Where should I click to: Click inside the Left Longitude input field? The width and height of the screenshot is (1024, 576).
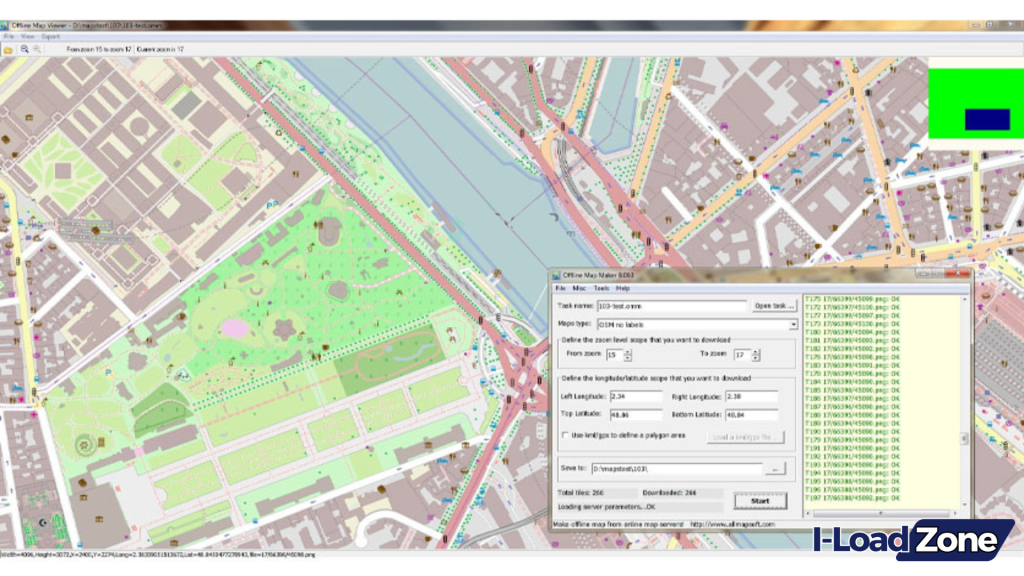pos(638,396)
